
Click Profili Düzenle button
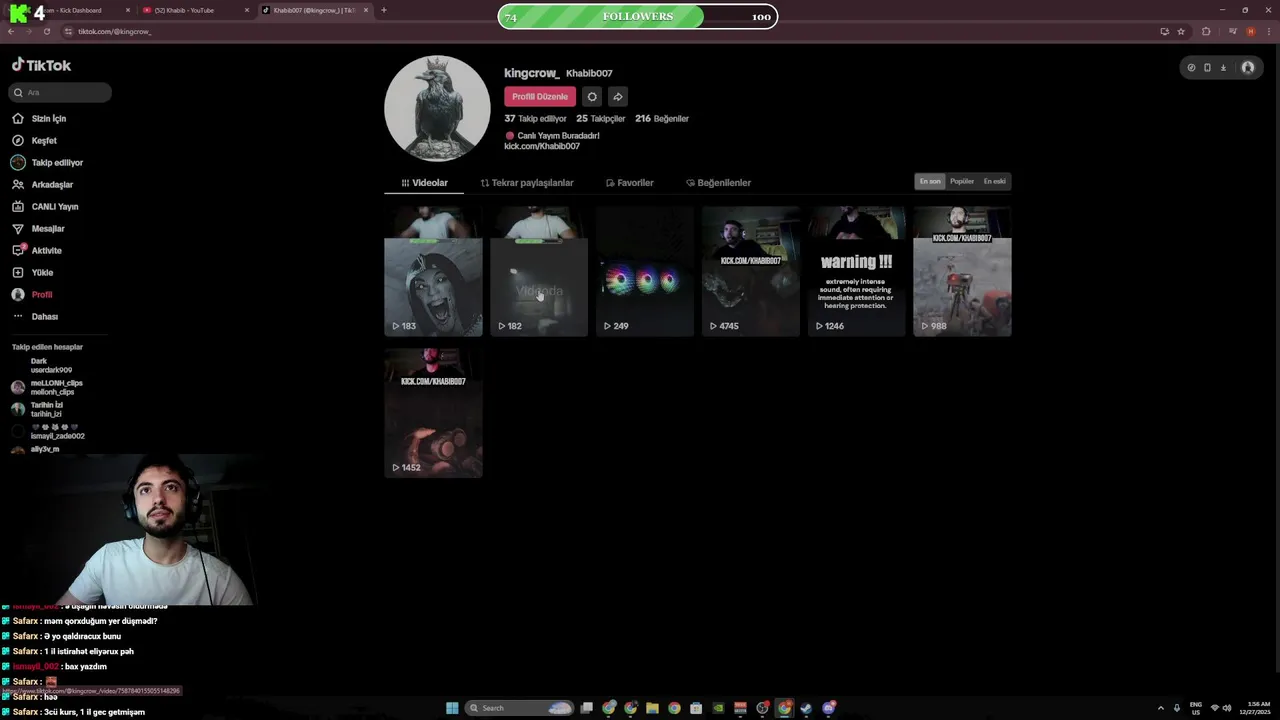coord(540,97)
